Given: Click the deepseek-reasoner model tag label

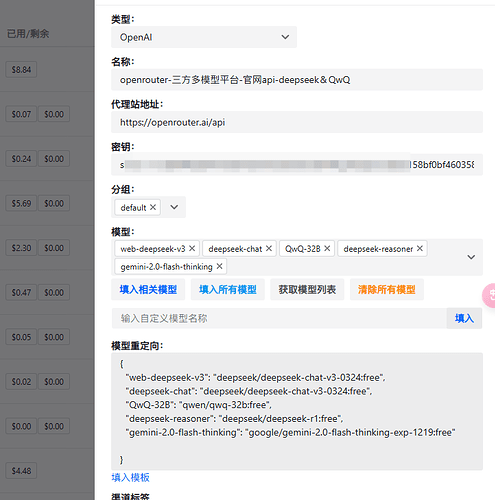Looking at the screenshot, I should (x=378, y=249).
